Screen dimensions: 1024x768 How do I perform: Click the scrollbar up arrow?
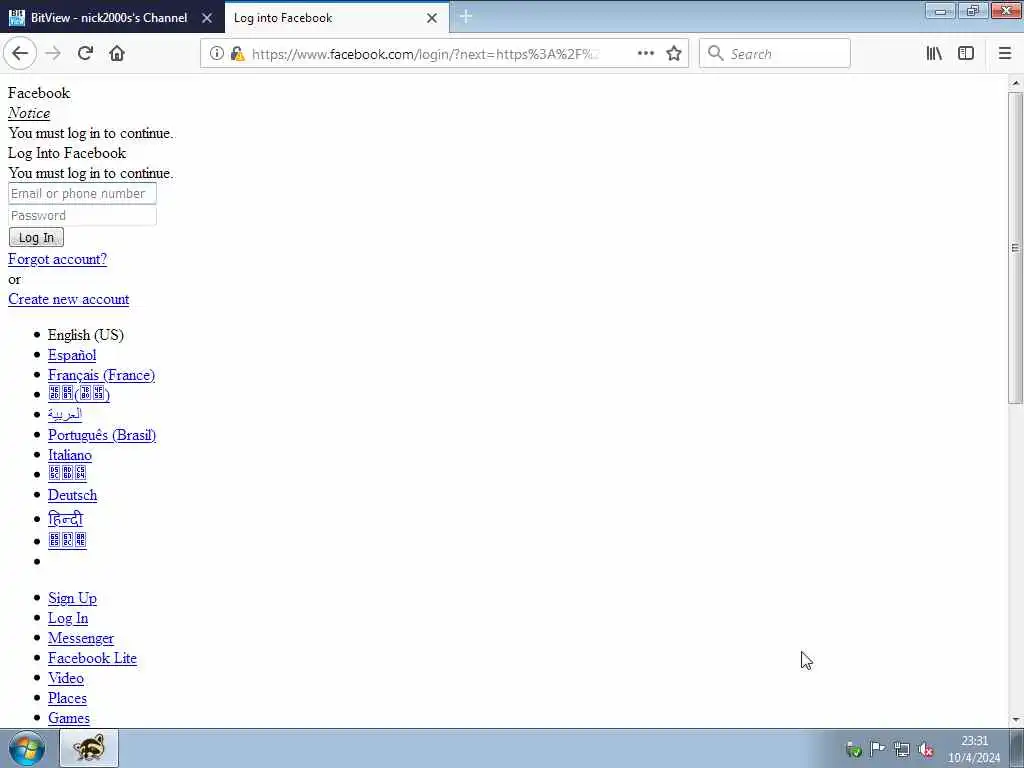pos(1015,84)
